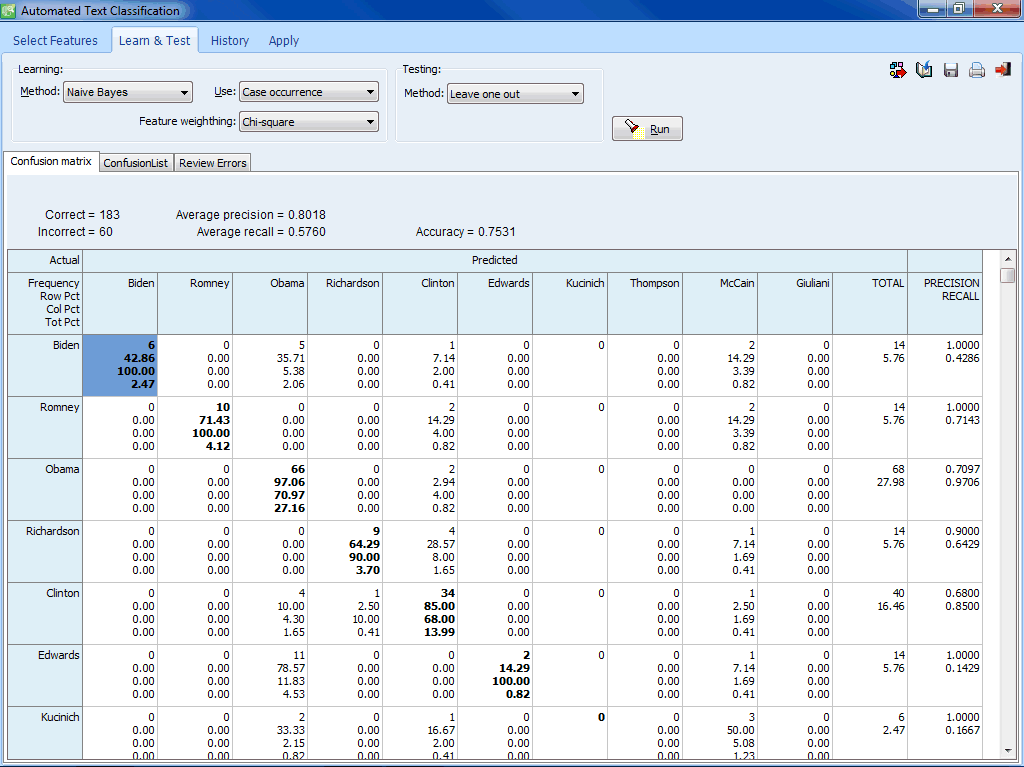Select the highlighted Biden-Biden matrix cell
The height and width of the screenshot is (767, 1024).
tap(120, 364)
